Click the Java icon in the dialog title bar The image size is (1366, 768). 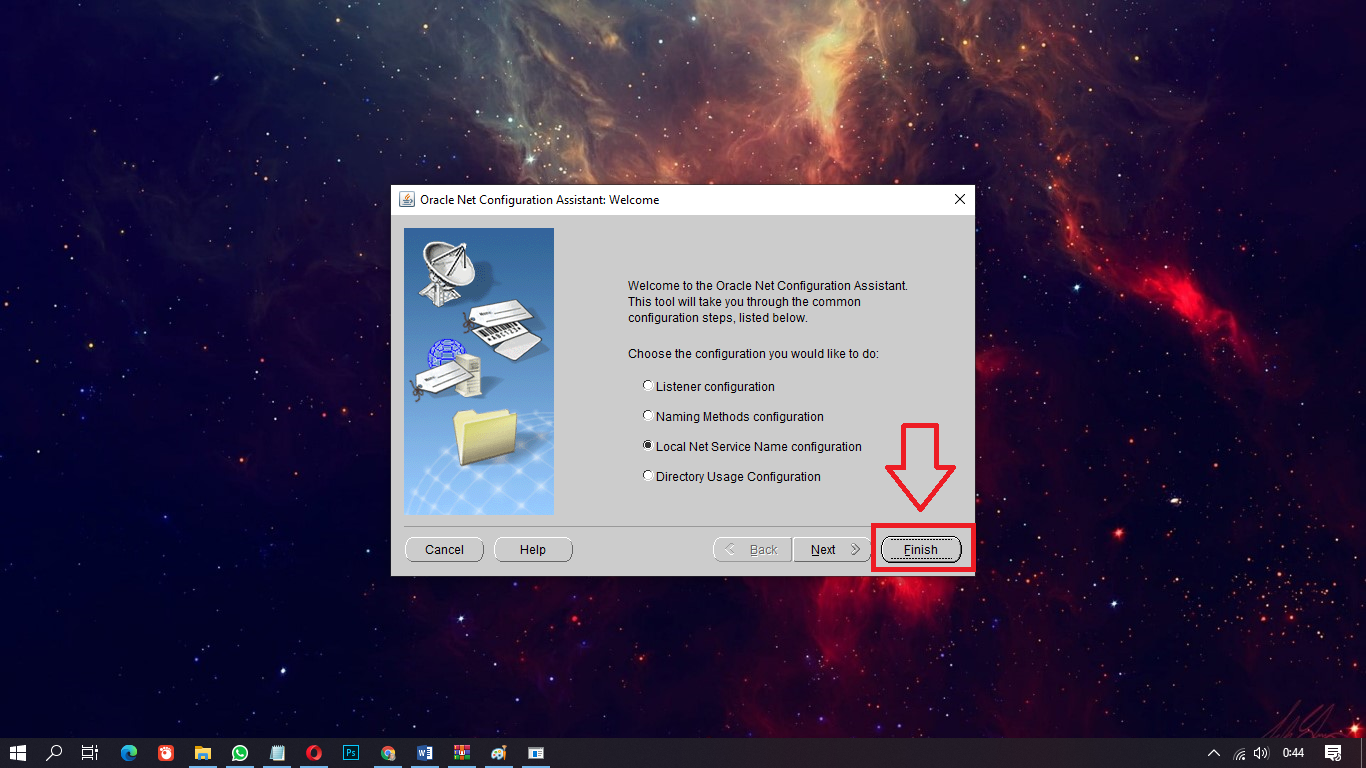407,199
